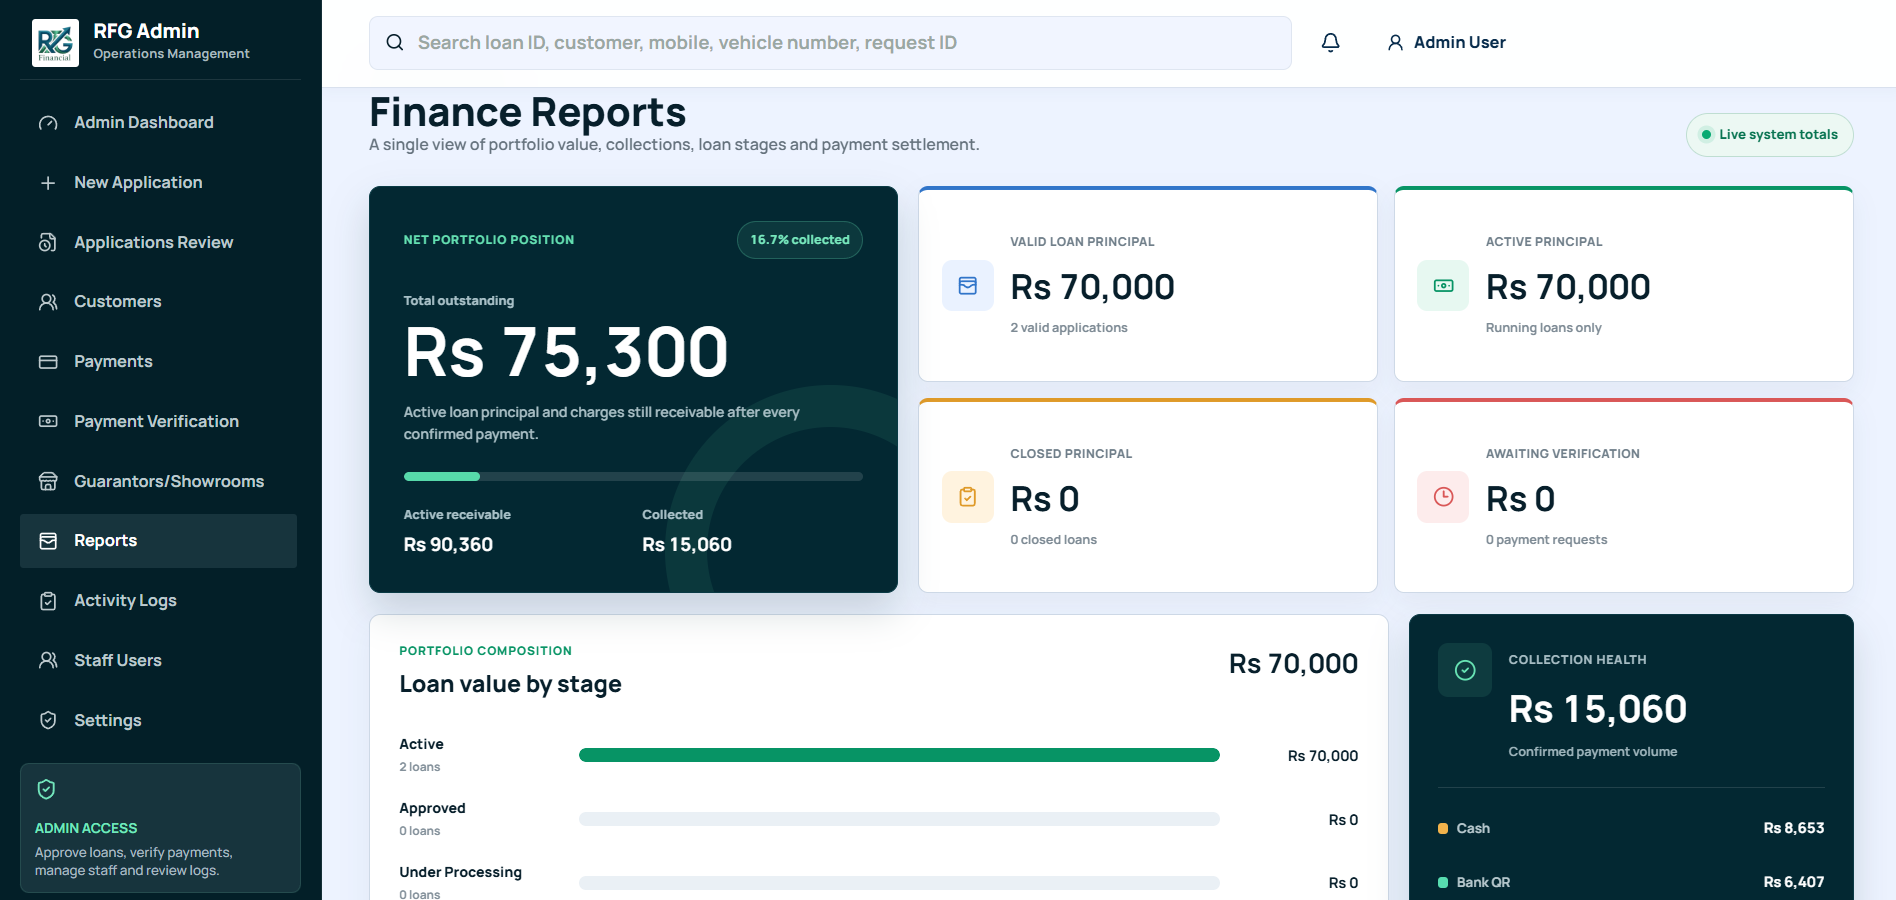Click the Cash amount Rs 8,653

[1794, 829]
